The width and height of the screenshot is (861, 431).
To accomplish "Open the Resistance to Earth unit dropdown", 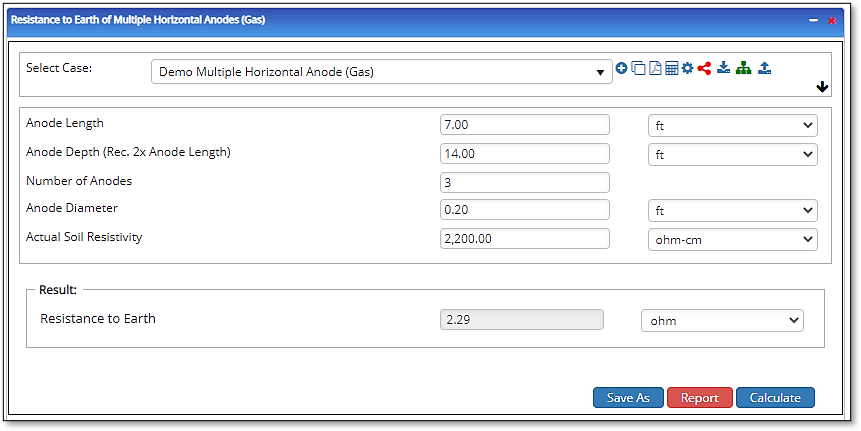I will pos(721,320).
